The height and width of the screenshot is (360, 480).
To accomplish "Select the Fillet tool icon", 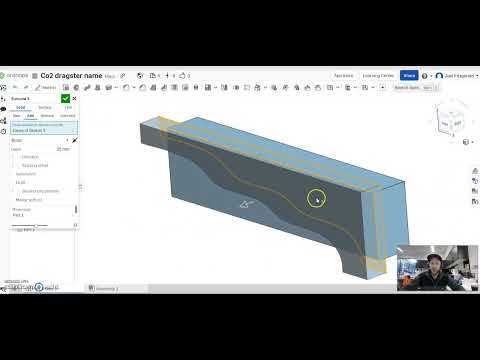I will (126, 87).
